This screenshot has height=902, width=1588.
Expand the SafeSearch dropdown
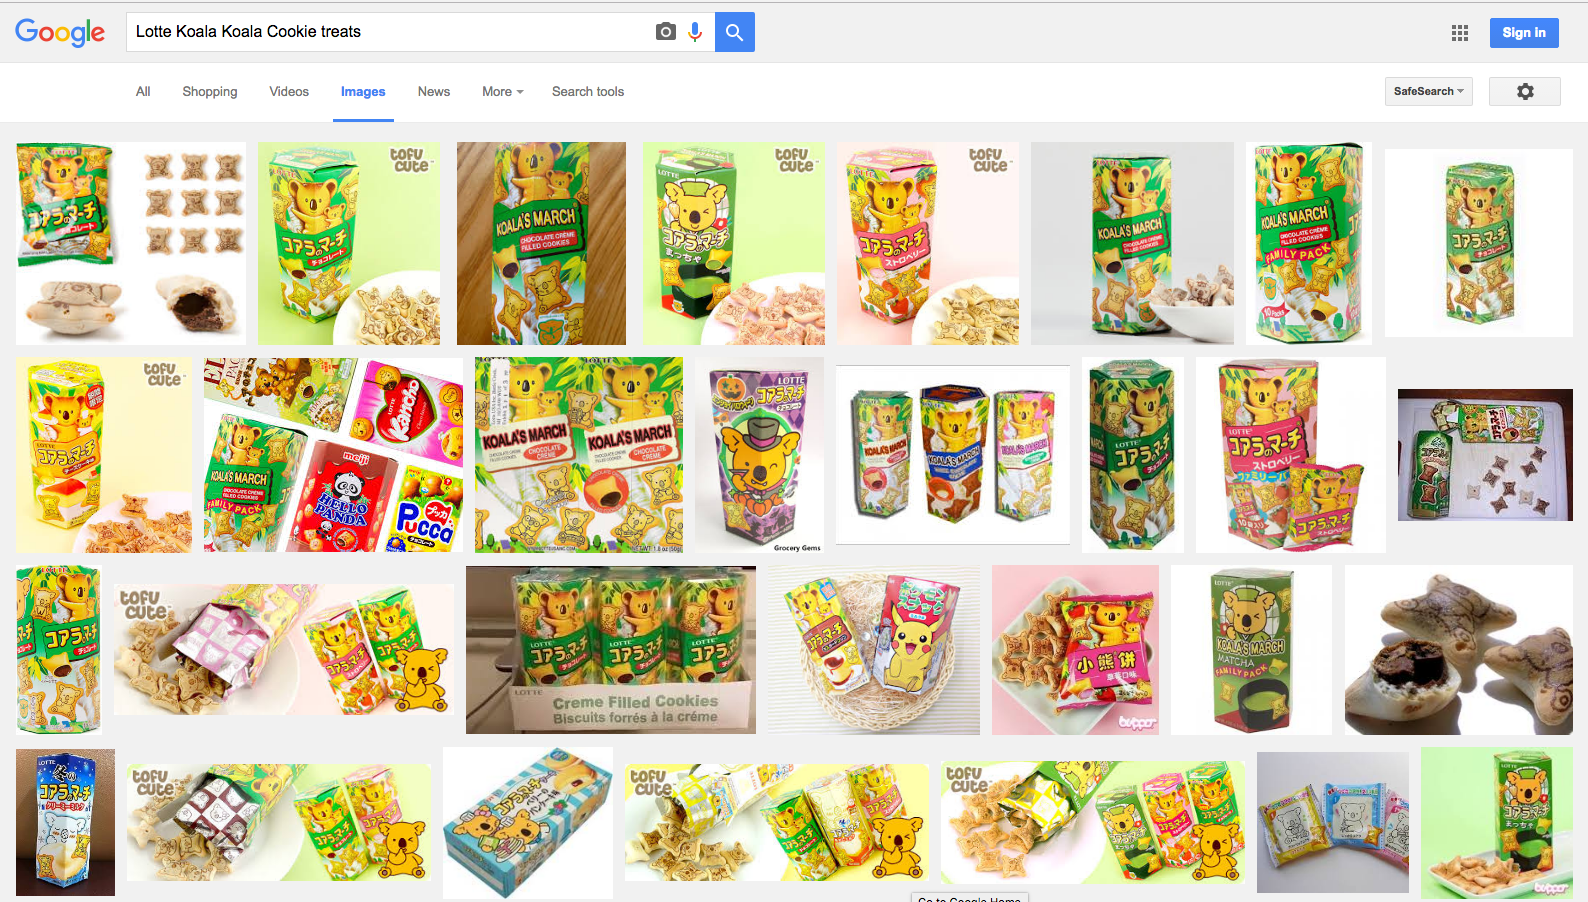[x=1428, y=91]
